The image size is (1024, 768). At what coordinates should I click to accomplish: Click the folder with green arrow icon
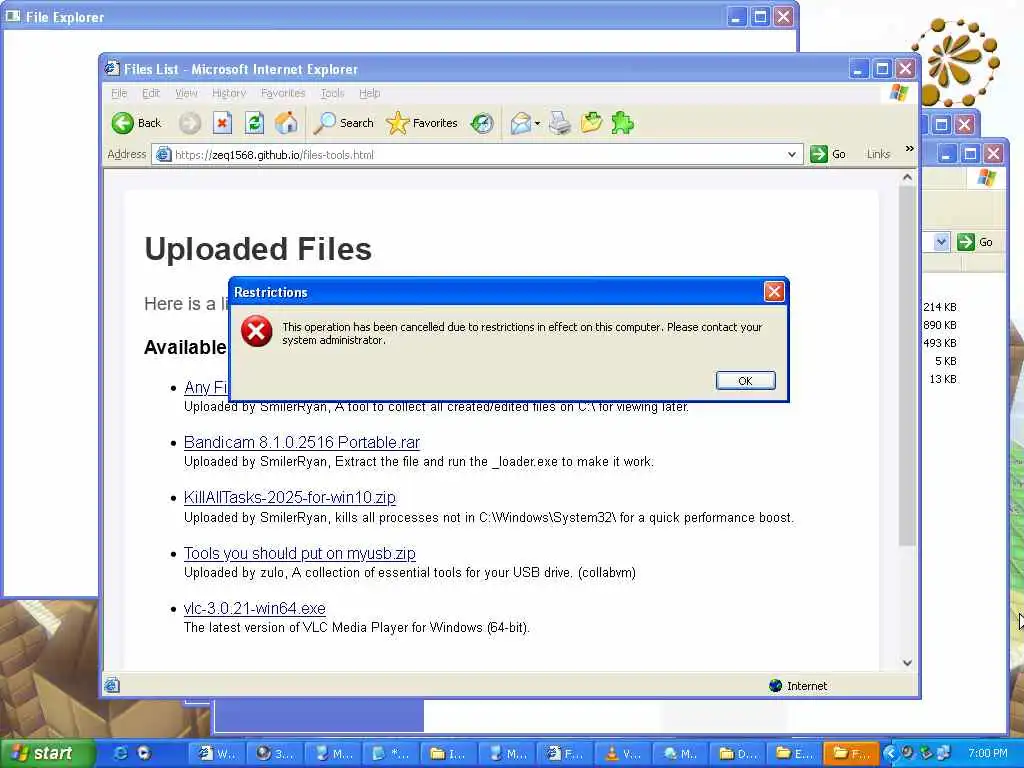point(591,123)
